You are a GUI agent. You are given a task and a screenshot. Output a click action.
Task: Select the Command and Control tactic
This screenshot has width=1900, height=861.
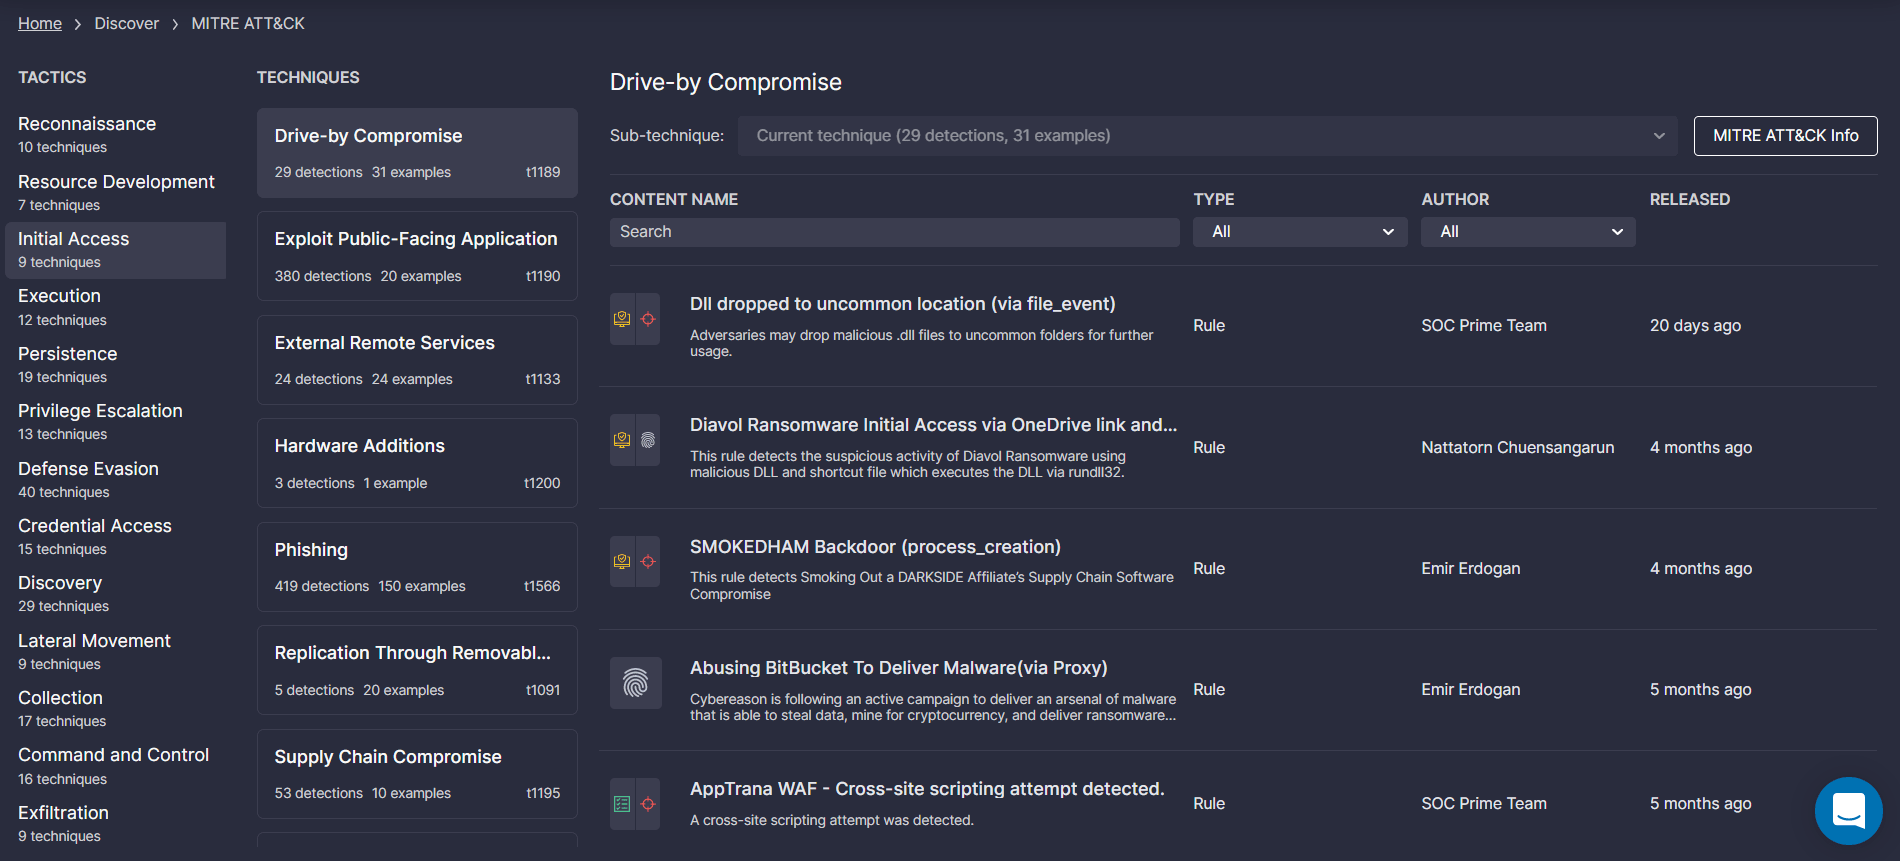click(x=115, y=766)
